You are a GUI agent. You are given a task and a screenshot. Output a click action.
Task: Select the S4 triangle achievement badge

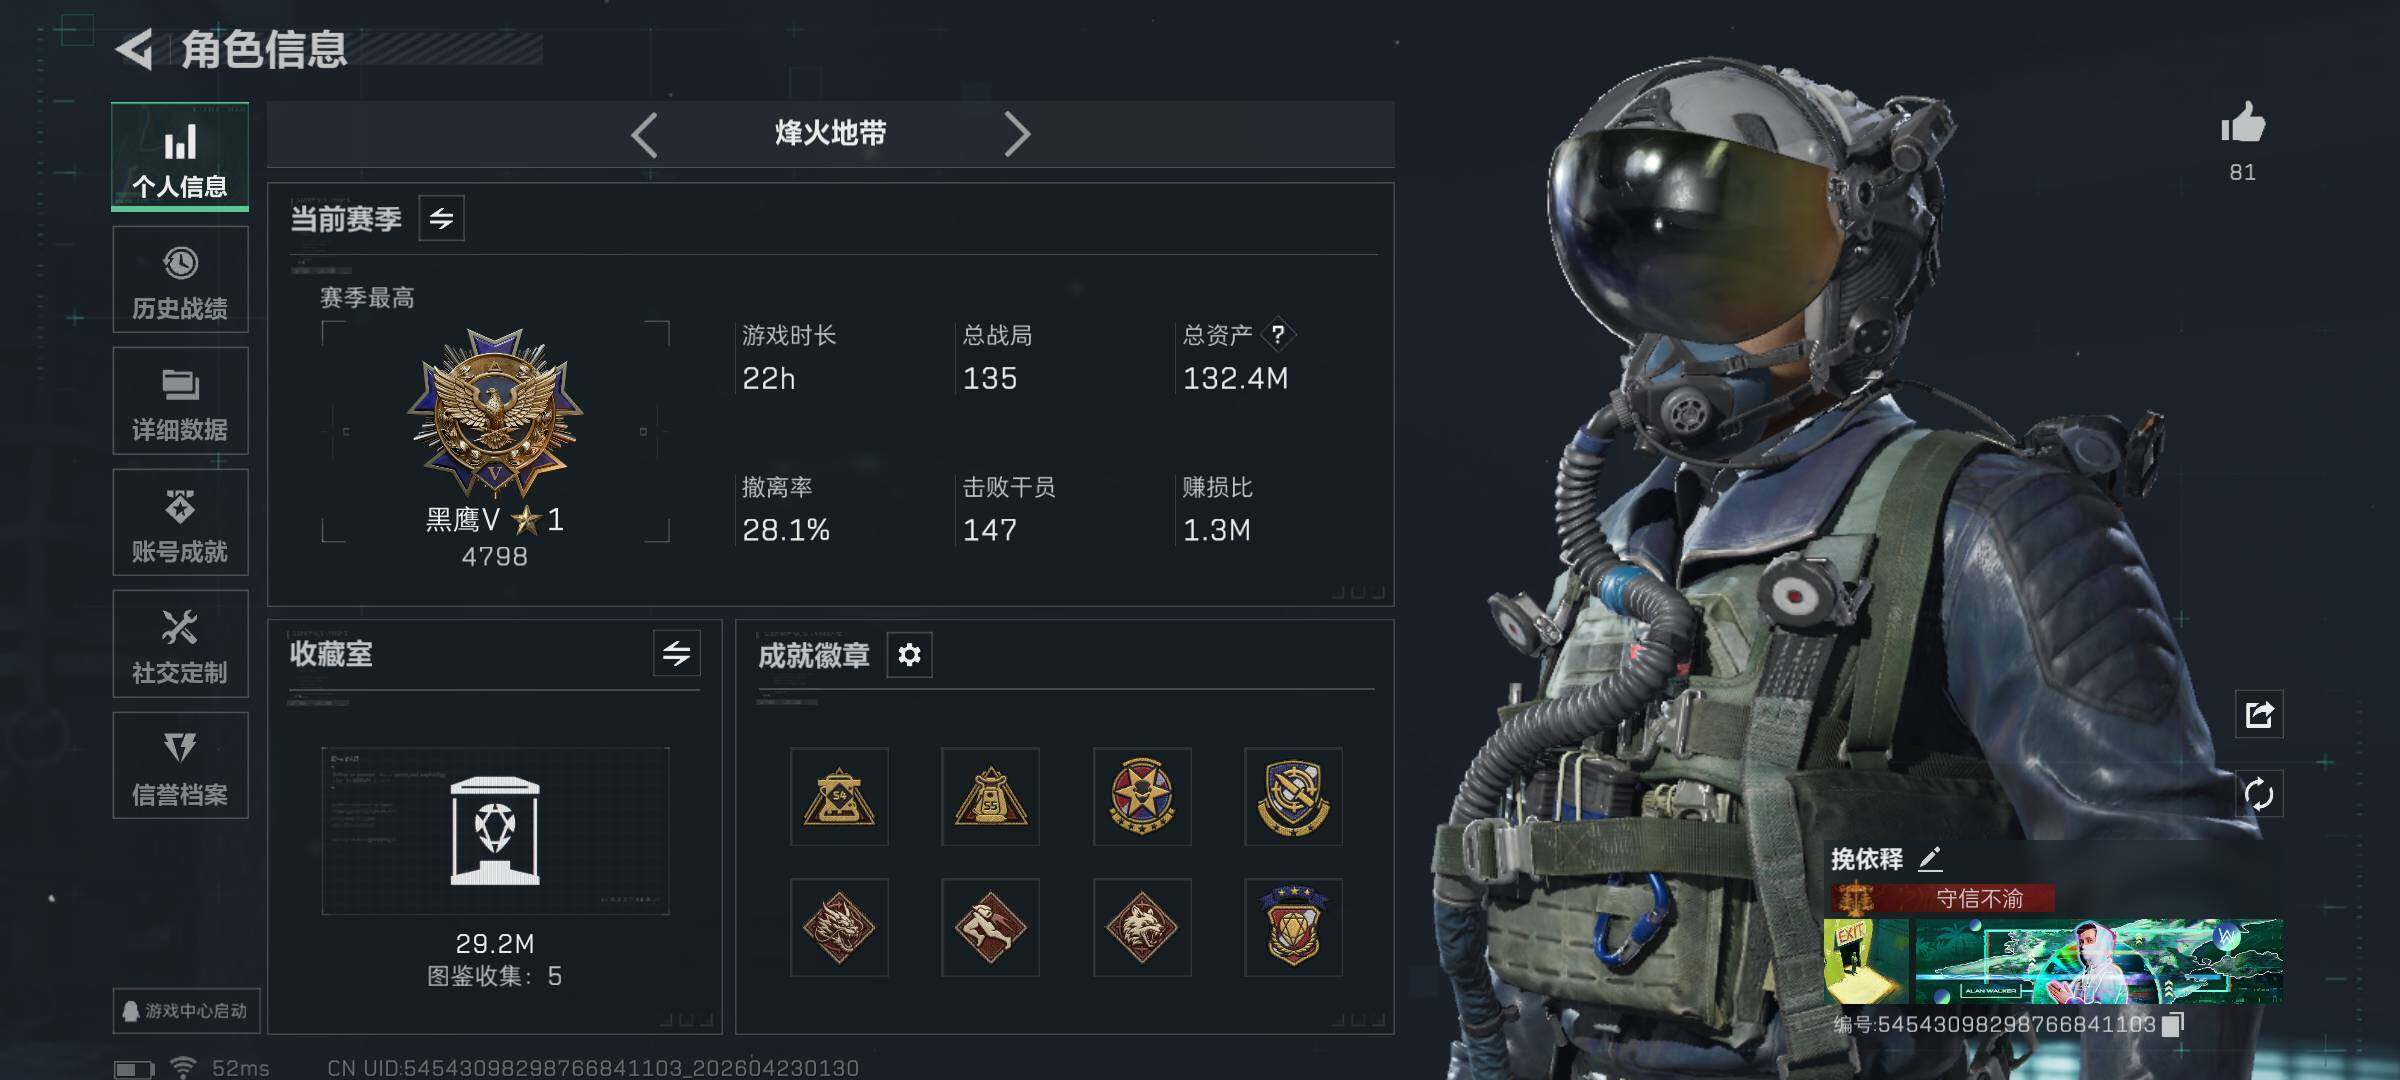(x=839, y=797)
